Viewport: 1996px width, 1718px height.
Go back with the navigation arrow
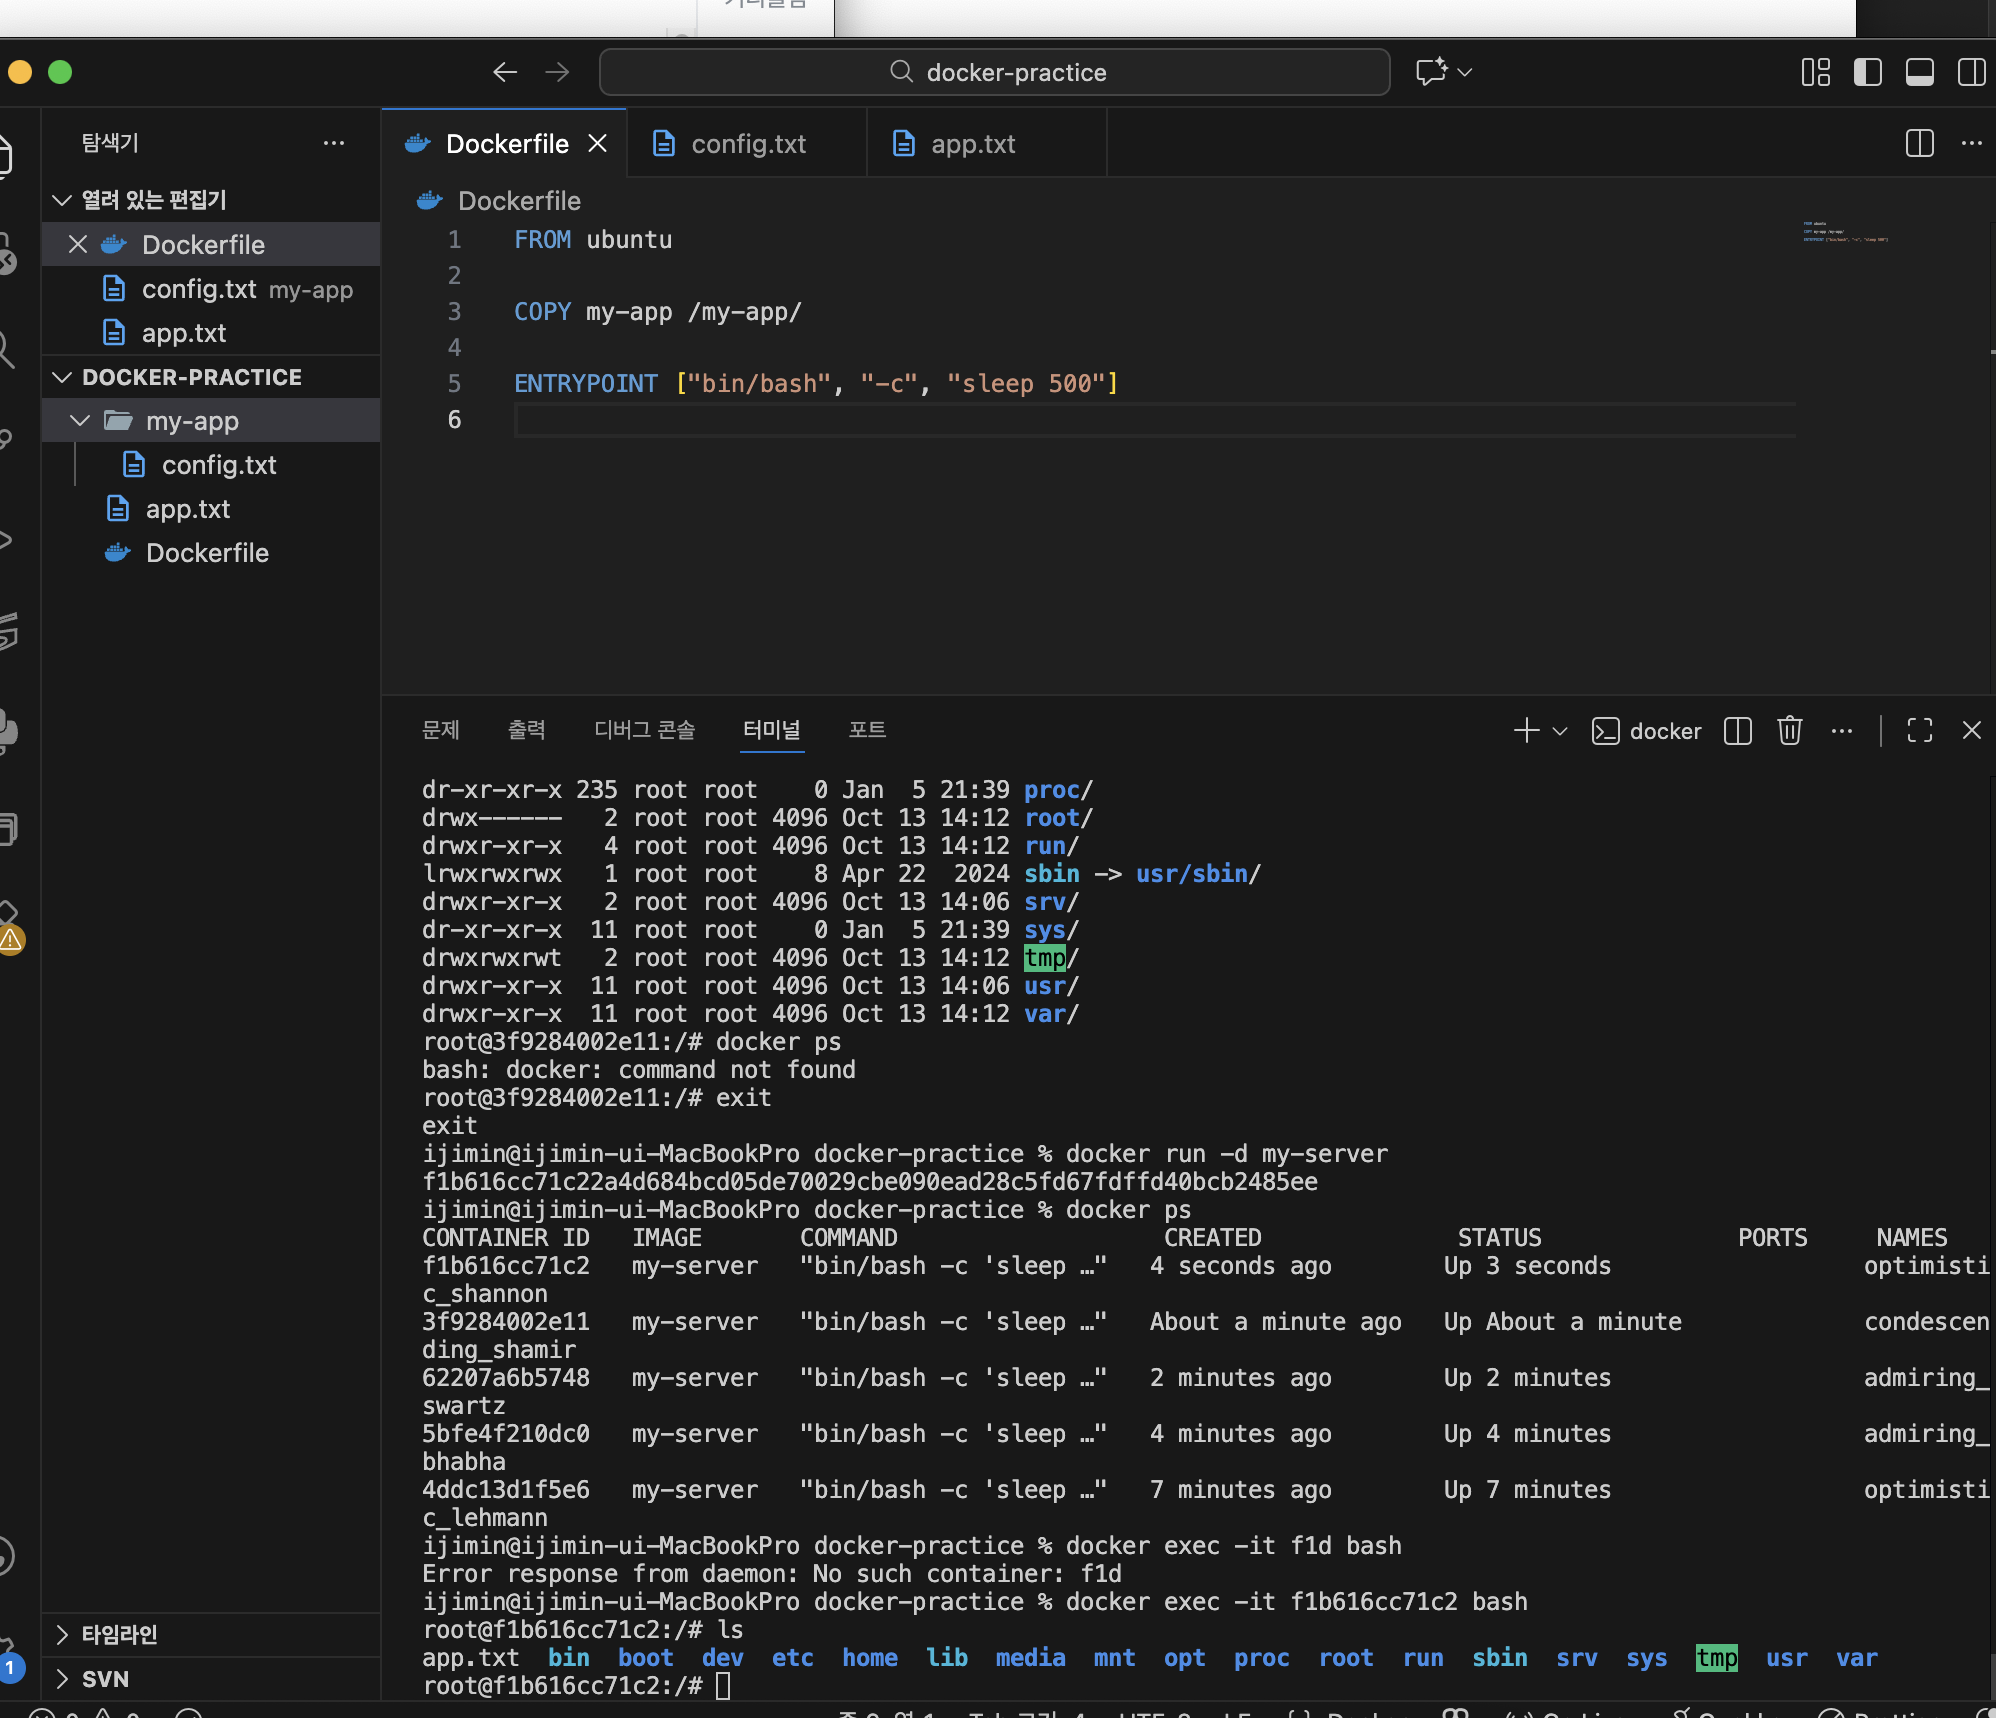tap(505, 72)
